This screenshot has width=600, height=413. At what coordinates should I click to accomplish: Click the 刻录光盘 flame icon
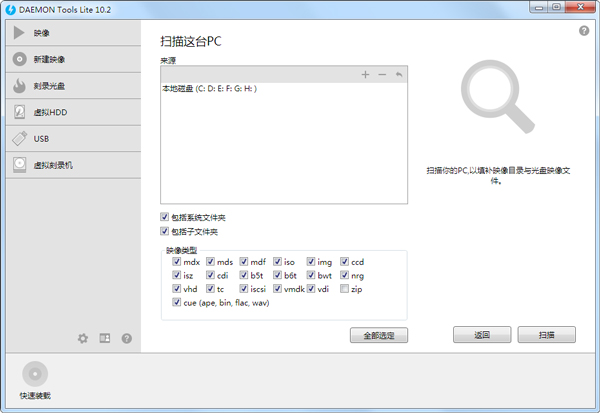click(x=19, y=86)
